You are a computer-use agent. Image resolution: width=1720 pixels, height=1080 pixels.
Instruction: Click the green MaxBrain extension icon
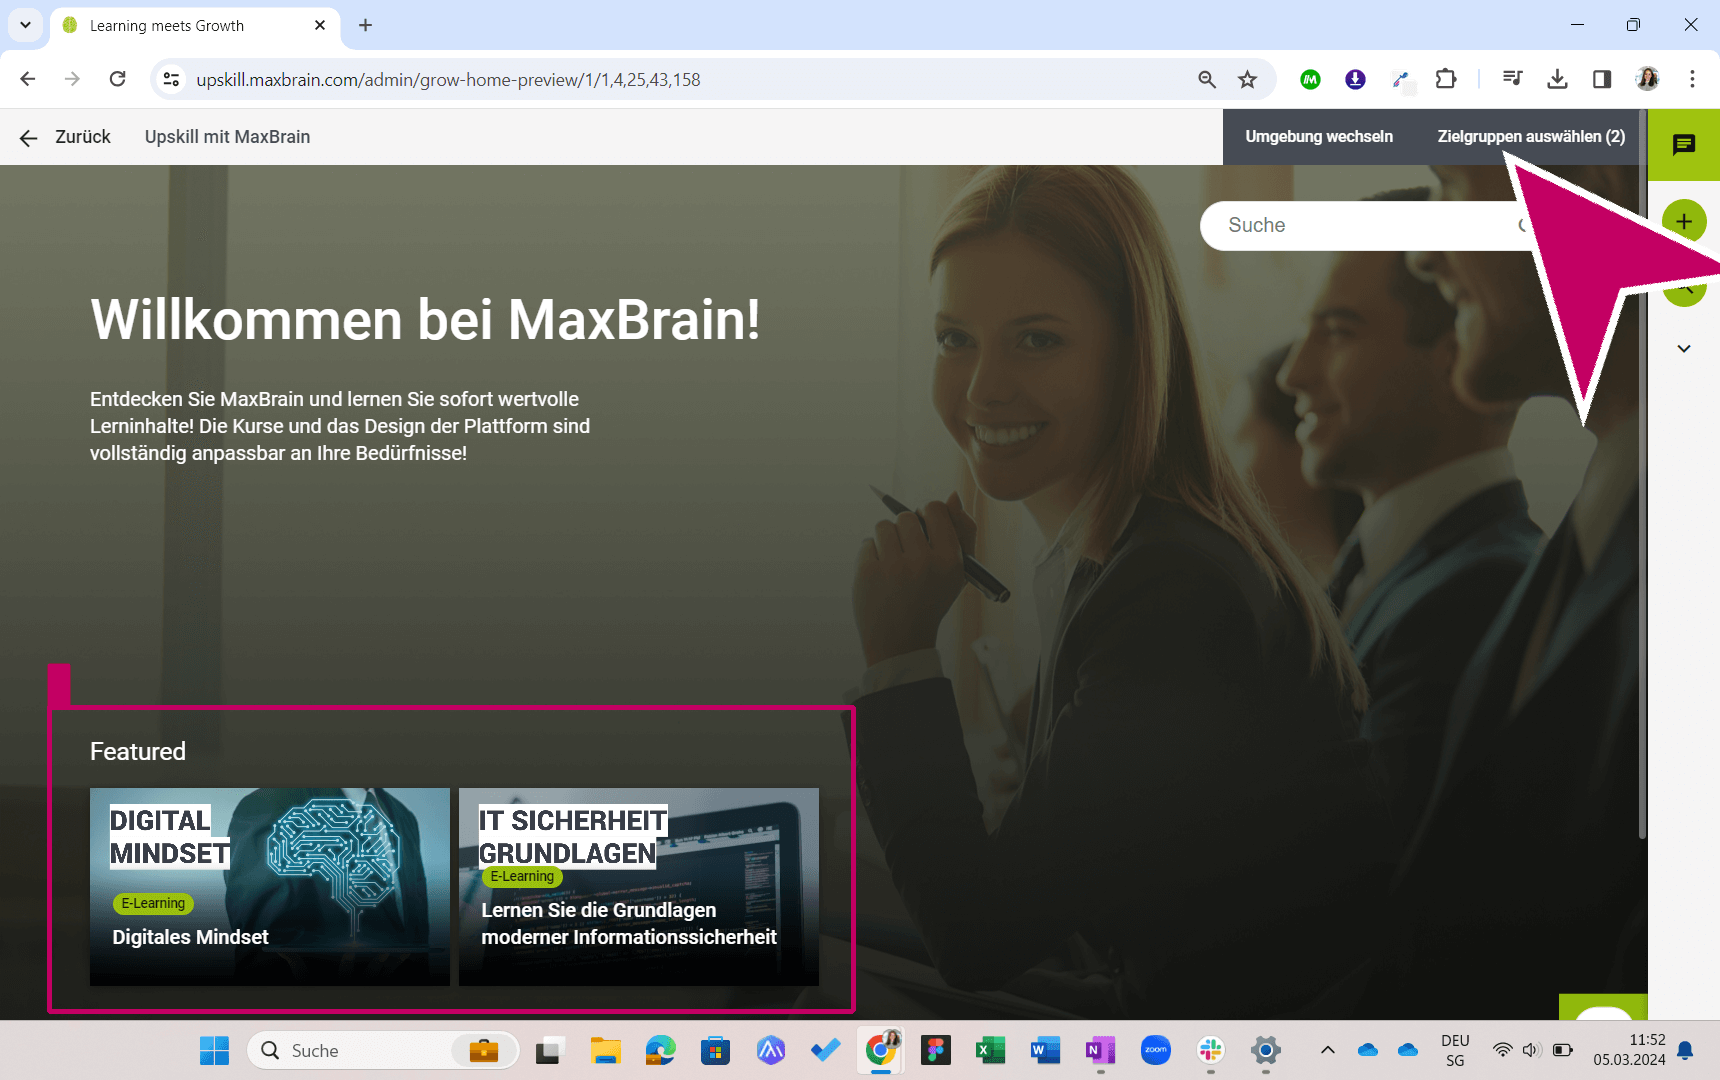1310,79
